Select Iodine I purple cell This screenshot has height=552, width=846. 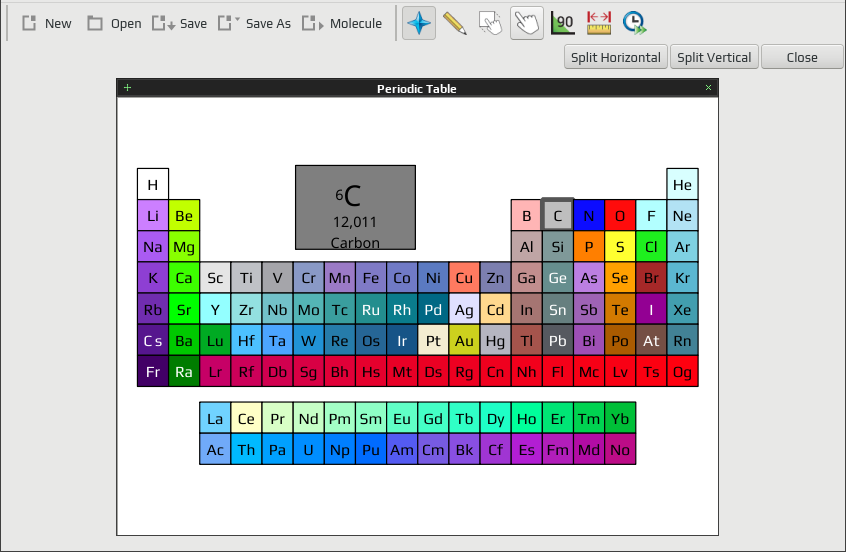click(x=651, y=309)
